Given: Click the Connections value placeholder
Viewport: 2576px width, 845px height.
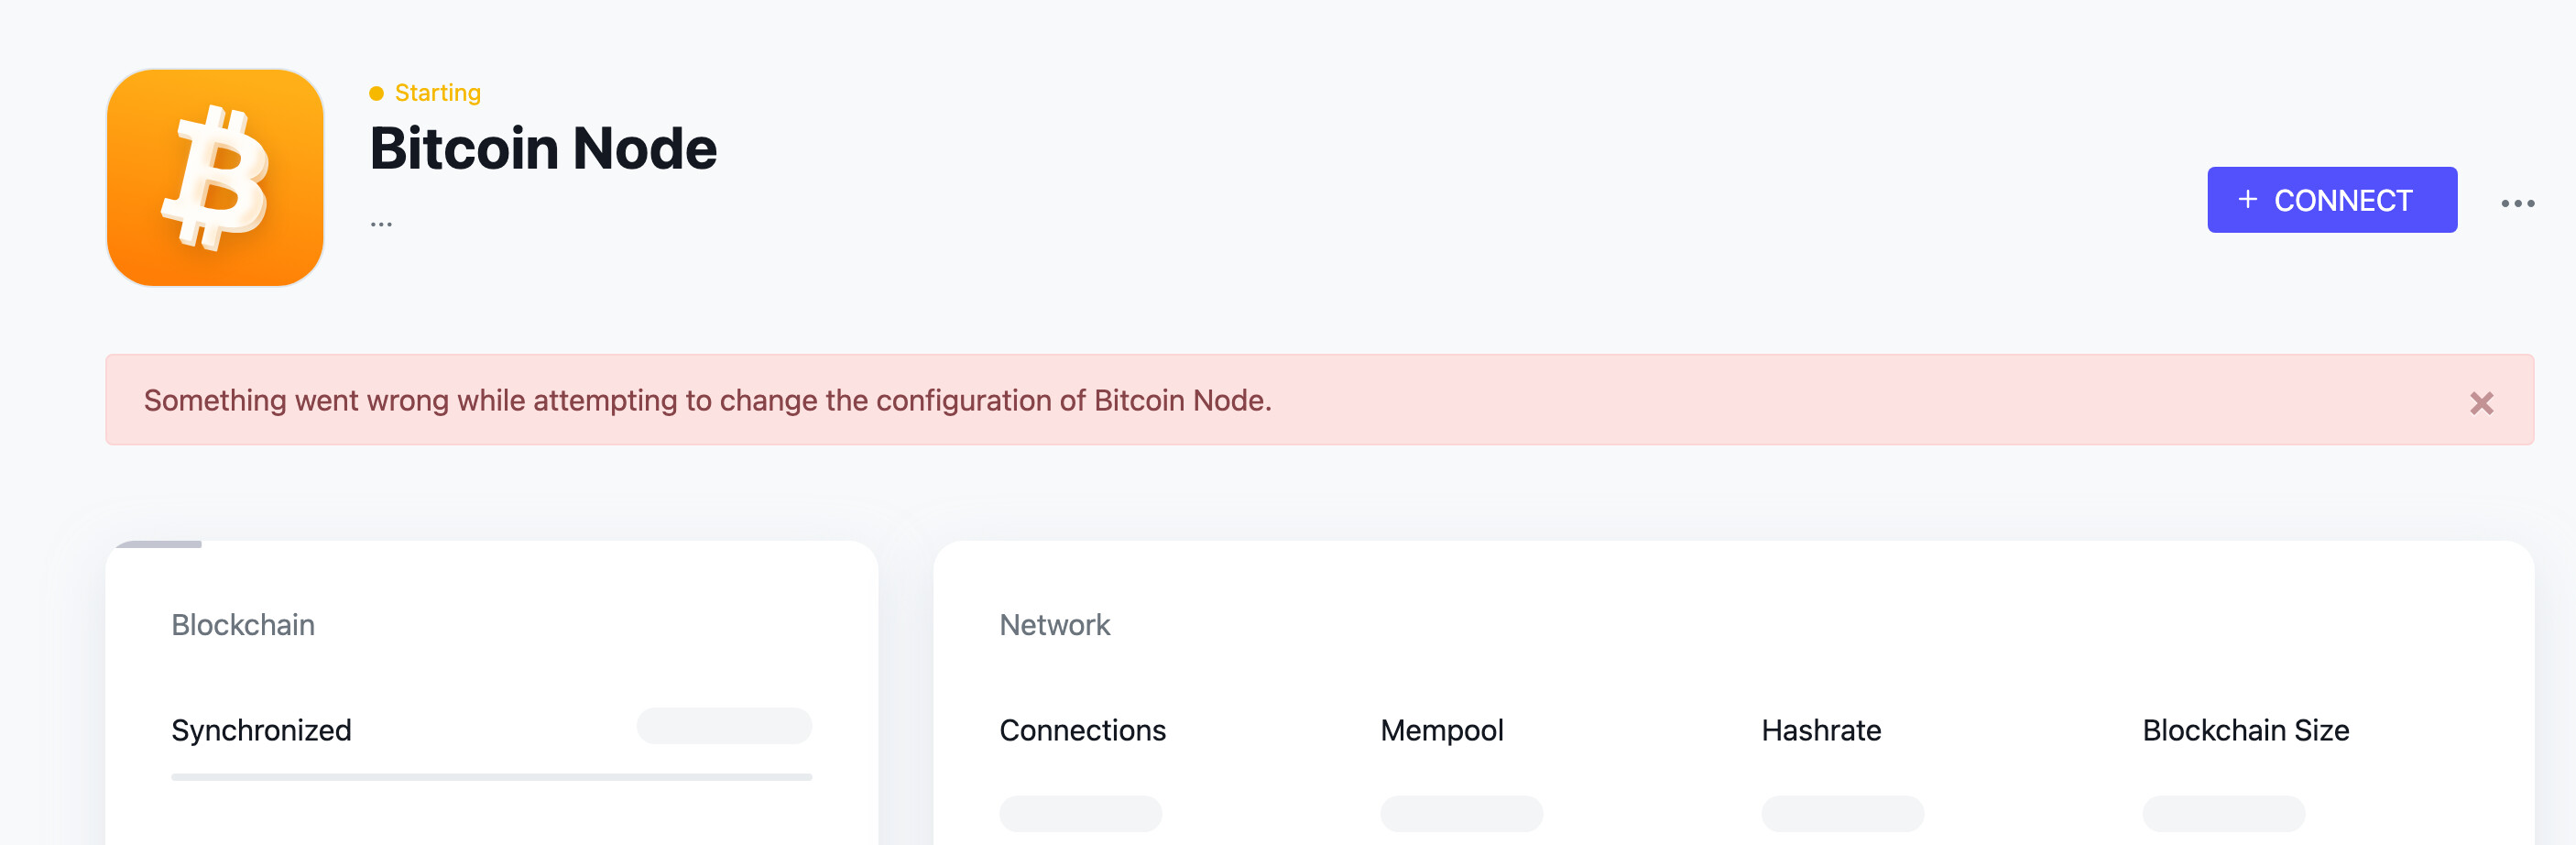Looking at the screenshot, I should (1080, 813).
